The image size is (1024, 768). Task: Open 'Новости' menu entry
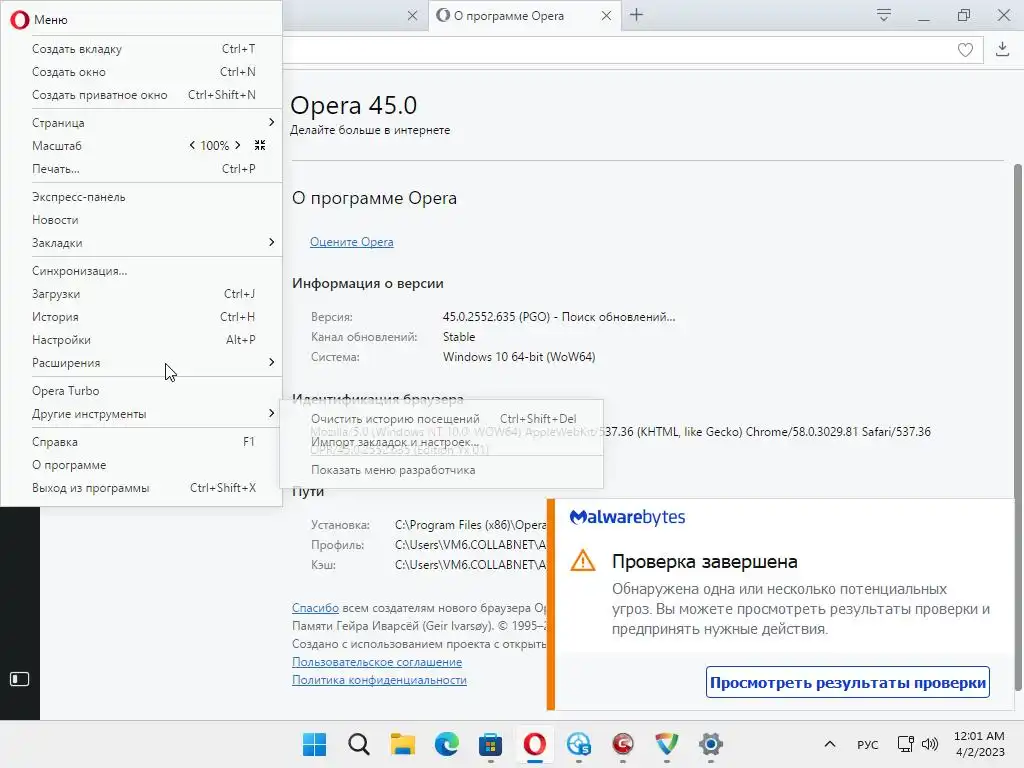point(142,219)
